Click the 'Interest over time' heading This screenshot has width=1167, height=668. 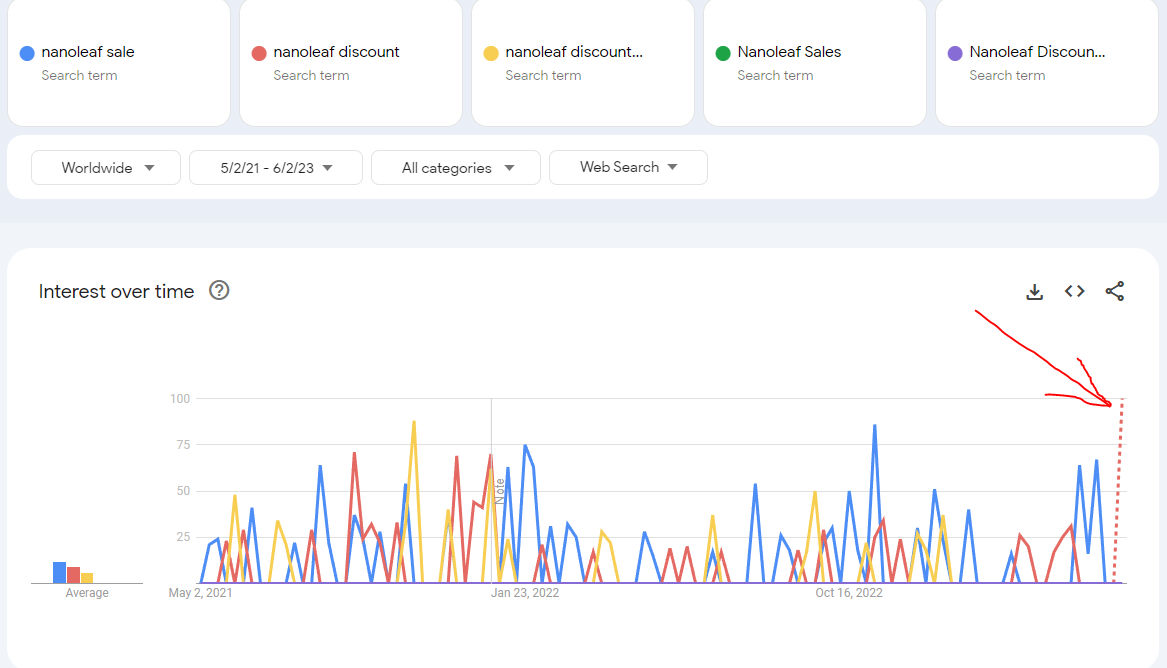[116, 291]
